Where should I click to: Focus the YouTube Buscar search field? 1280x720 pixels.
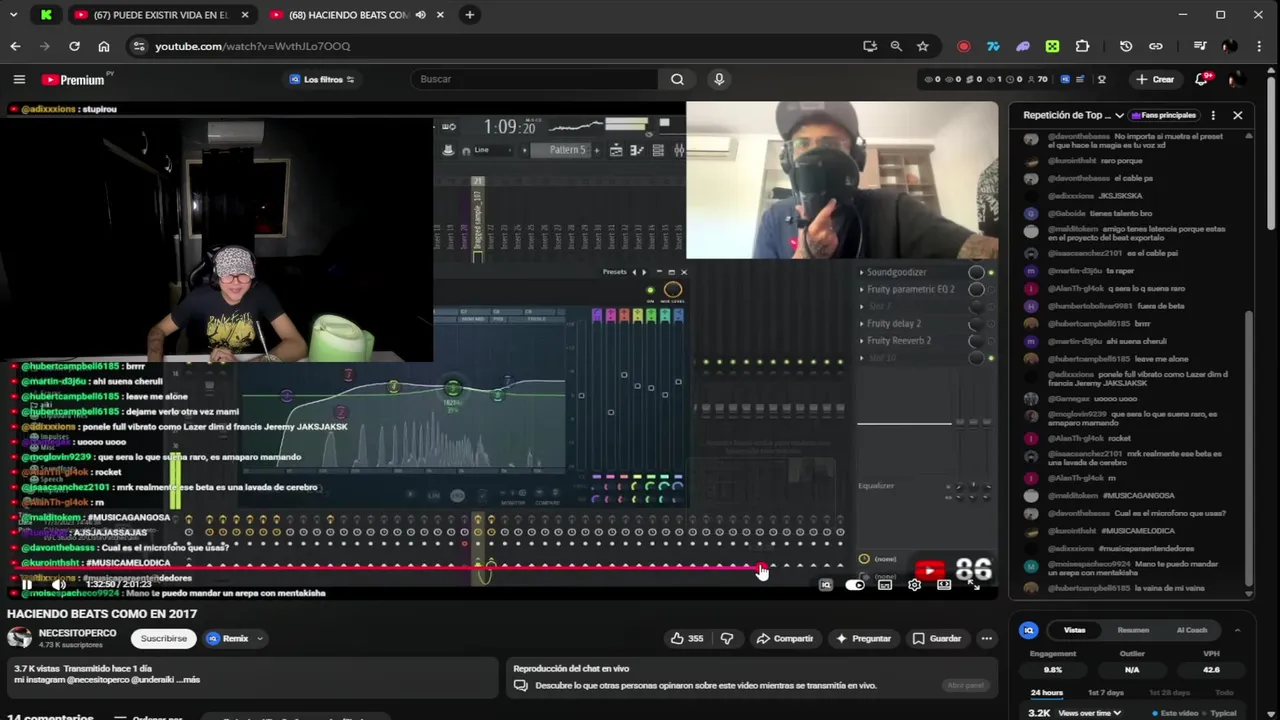pyautogui.click(x=534, y=79)
